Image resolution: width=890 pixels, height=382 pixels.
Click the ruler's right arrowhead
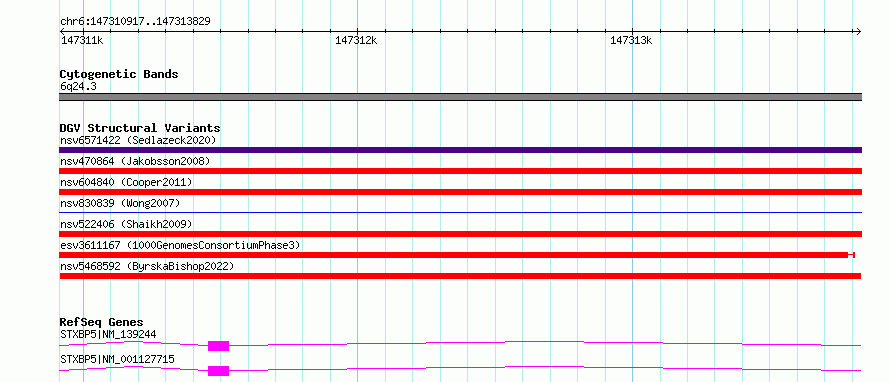coord(858,31)
